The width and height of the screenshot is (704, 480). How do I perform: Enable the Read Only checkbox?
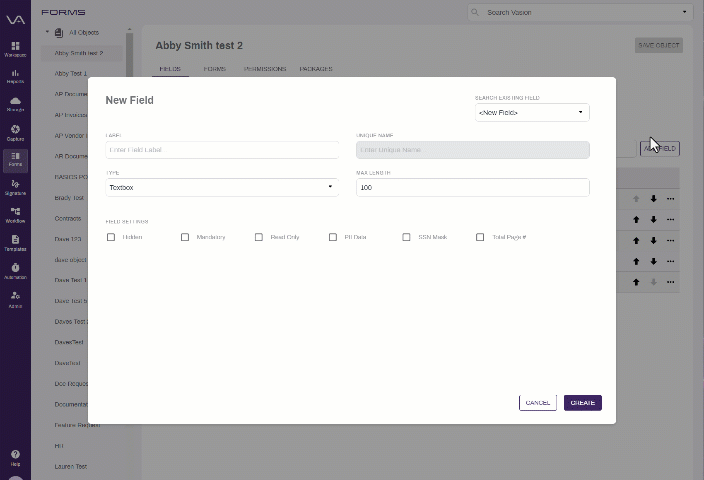[259, 237]
